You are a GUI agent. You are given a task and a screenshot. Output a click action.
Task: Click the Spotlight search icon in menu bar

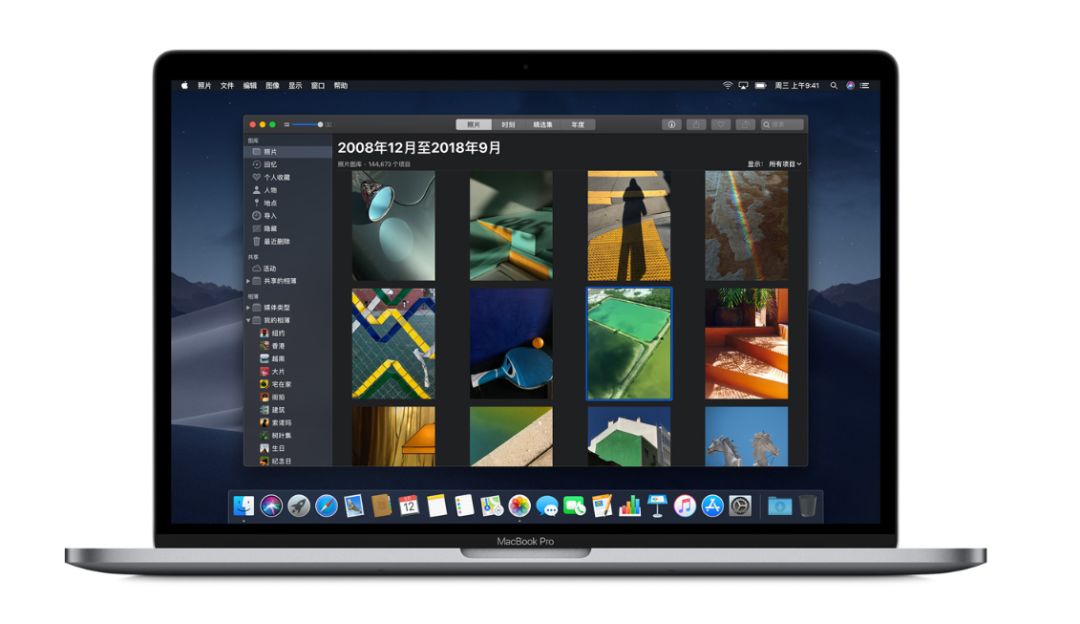[x=833, y=85]
